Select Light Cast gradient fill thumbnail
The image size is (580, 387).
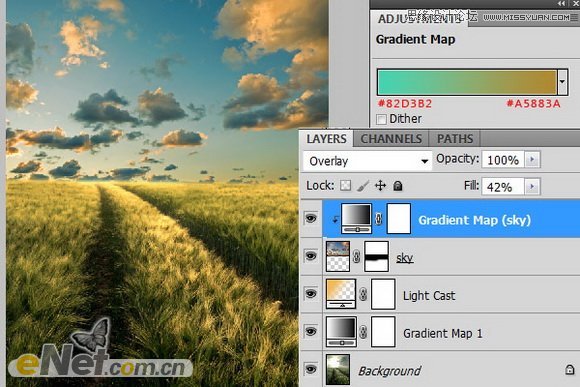click(341, 294)
